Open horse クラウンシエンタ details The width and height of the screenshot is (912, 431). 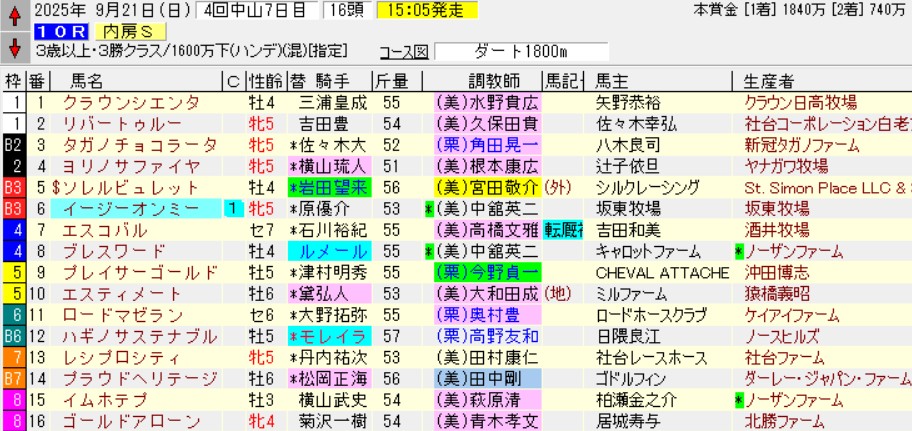pos(118,102)
